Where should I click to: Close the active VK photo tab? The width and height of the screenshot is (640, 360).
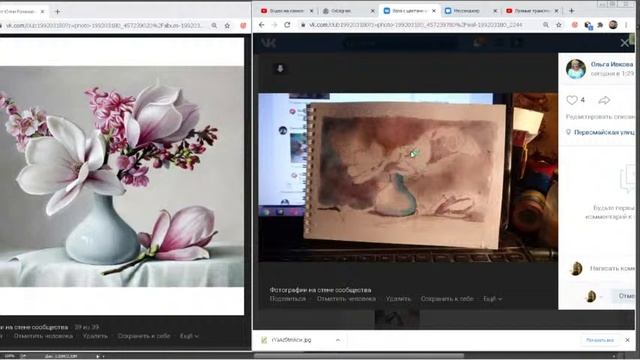(x=434, y=11)
